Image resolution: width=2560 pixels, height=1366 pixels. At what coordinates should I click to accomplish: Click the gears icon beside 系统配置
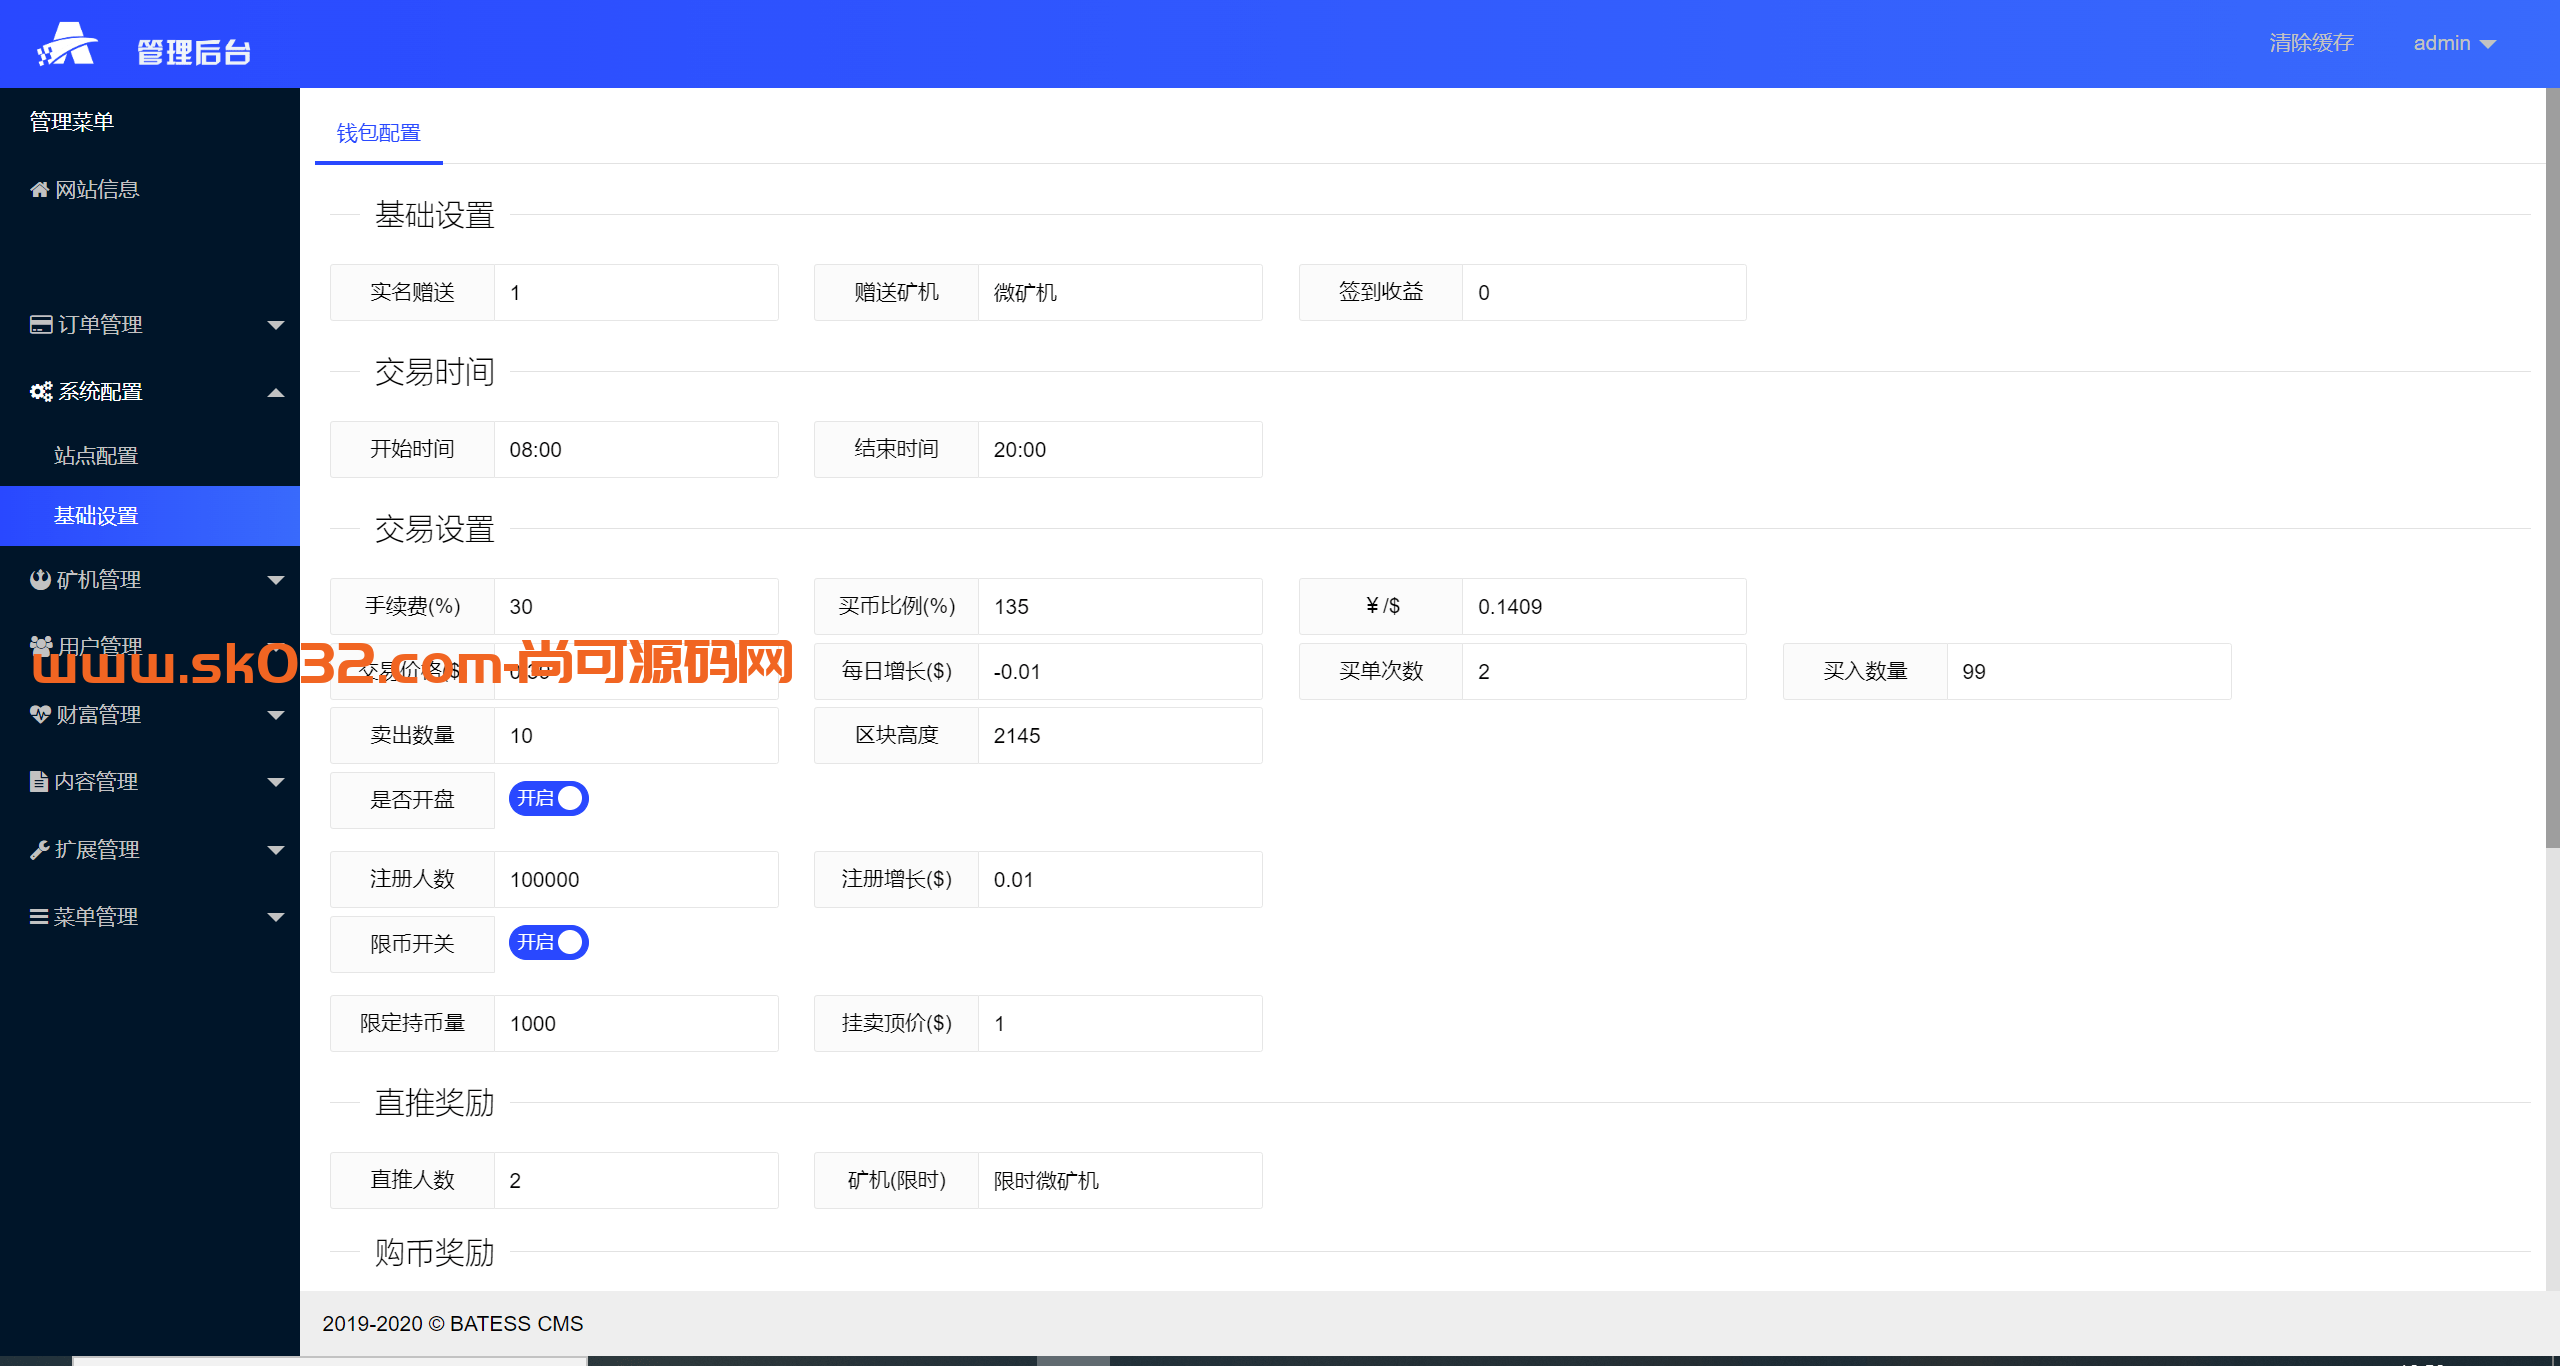41,392
